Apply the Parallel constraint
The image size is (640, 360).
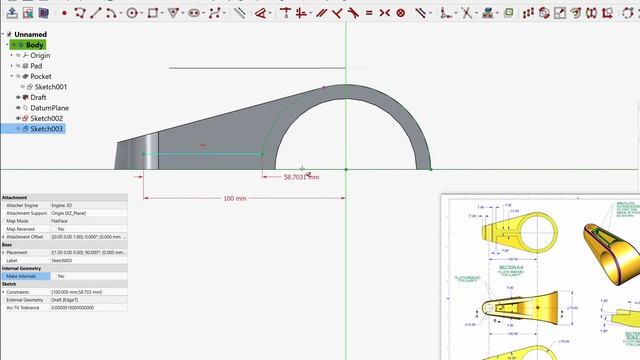point(322,13)
